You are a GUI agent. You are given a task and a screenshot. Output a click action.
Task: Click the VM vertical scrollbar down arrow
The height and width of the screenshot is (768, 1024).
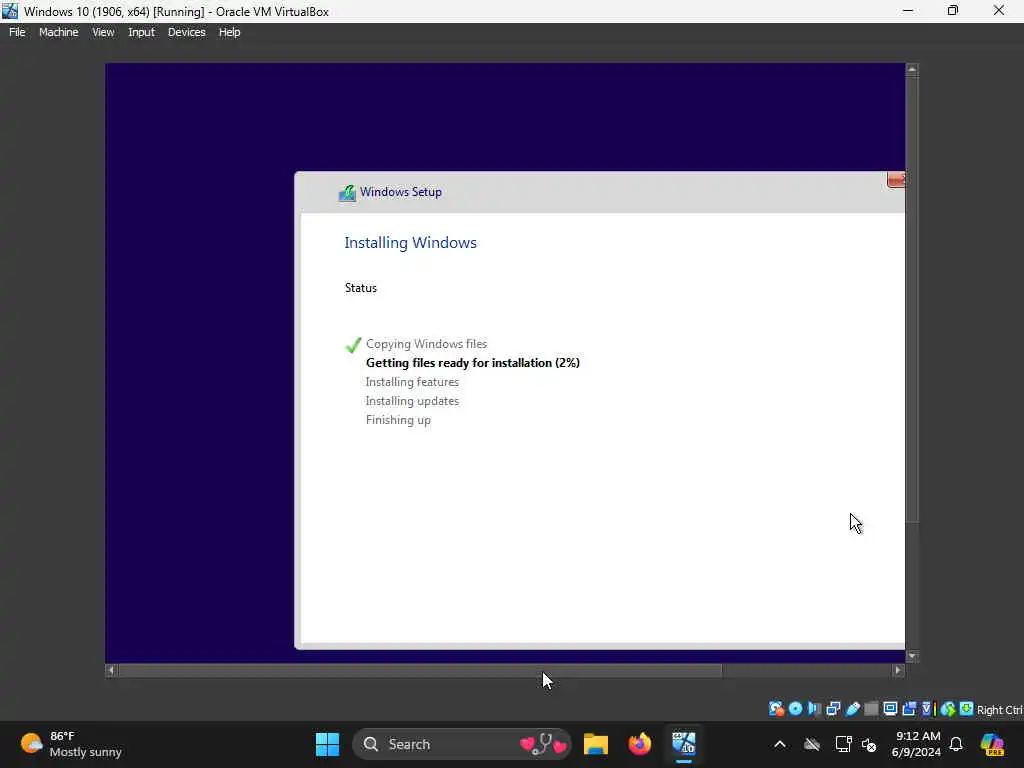click(x=912, y=656)
